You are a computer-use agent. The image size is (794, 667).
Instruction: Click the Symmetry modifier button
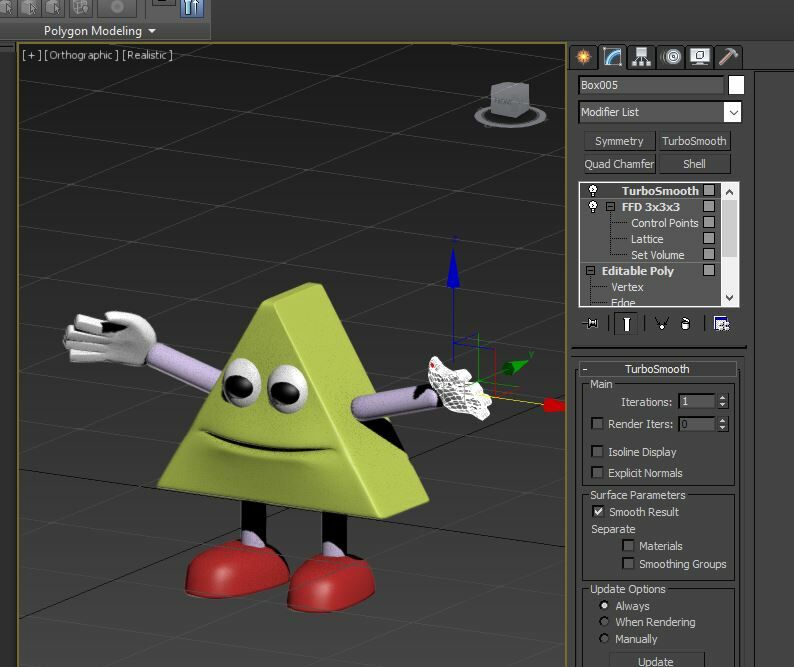(619, 141)
